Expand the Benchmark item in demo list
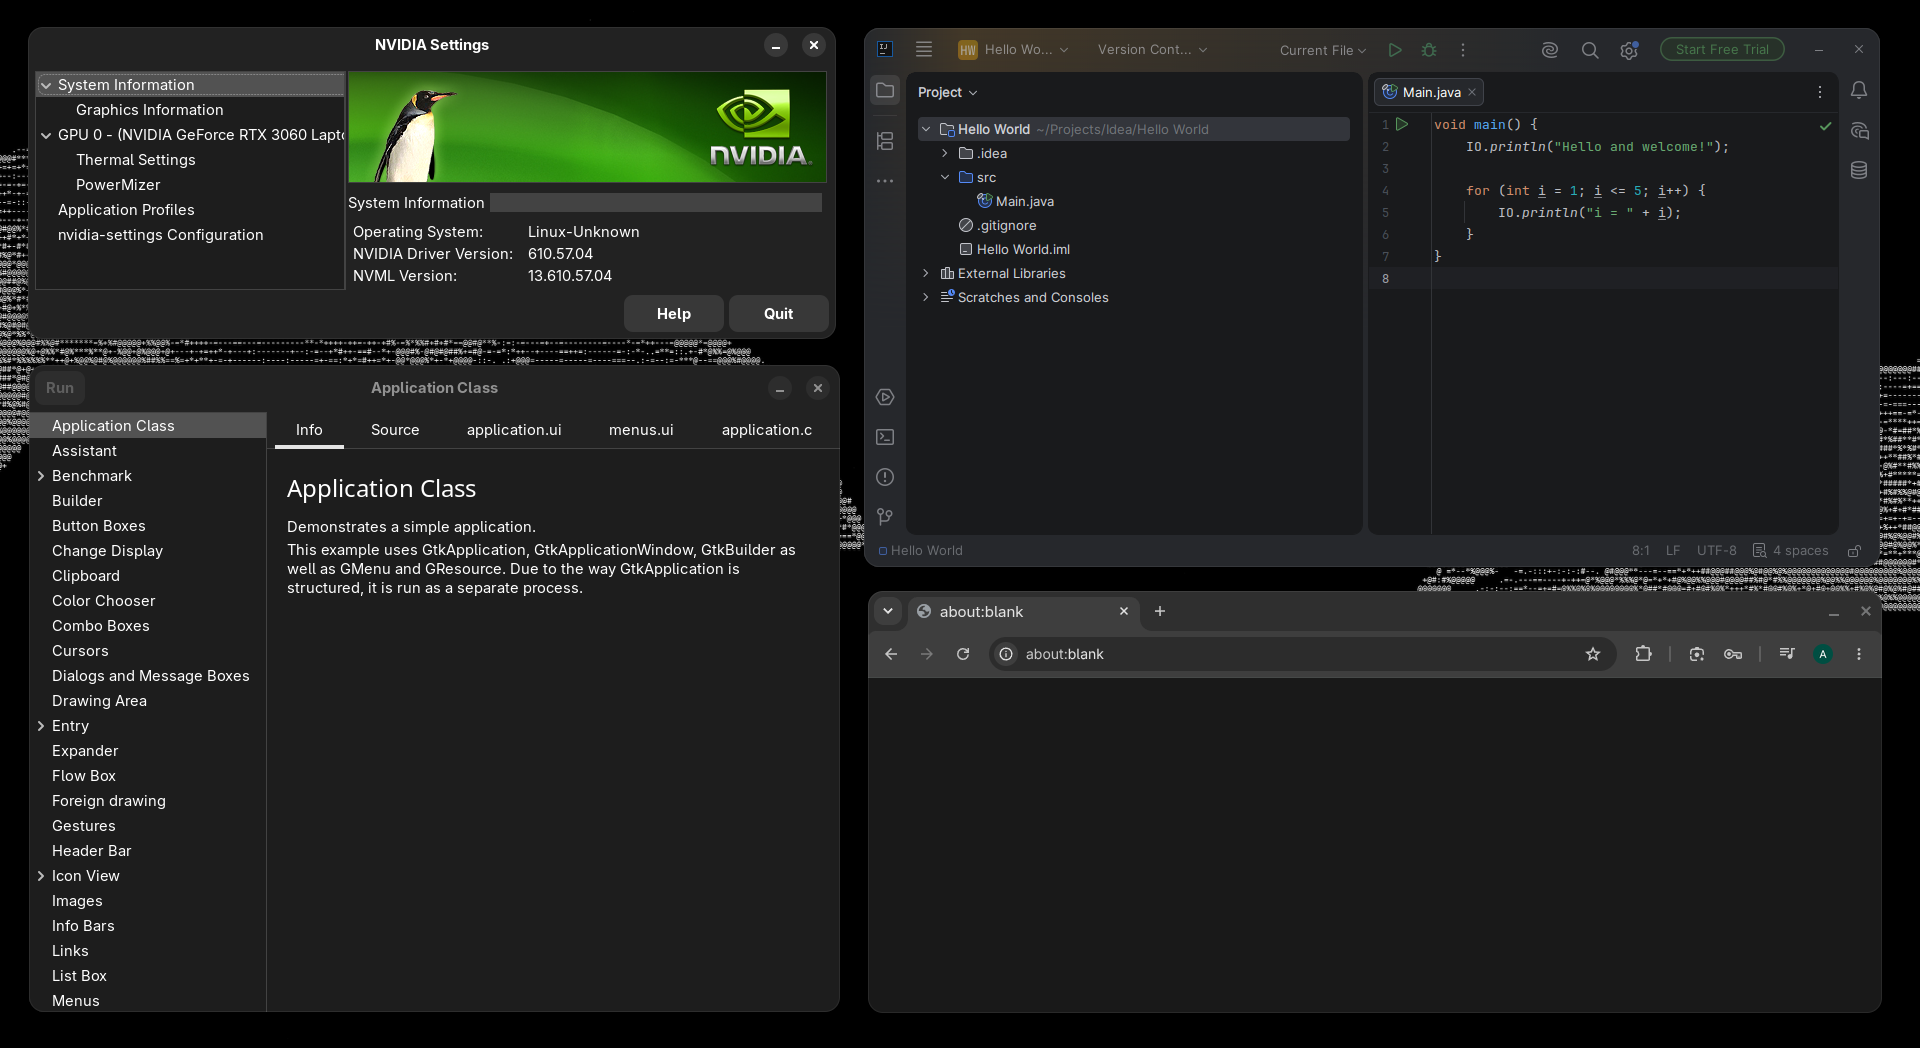Screen dimensions: 1920x1048 (41, 476)
